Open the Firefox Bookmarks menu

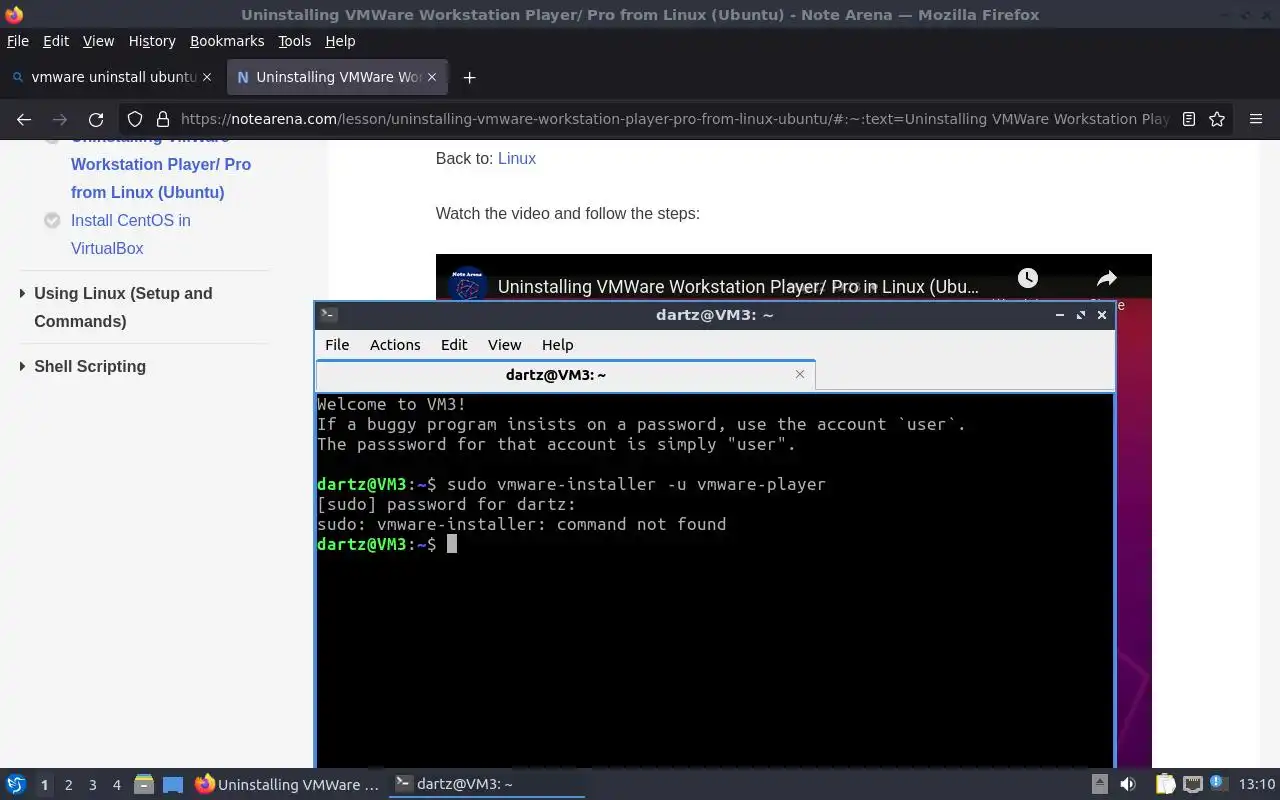coord(227,41)
